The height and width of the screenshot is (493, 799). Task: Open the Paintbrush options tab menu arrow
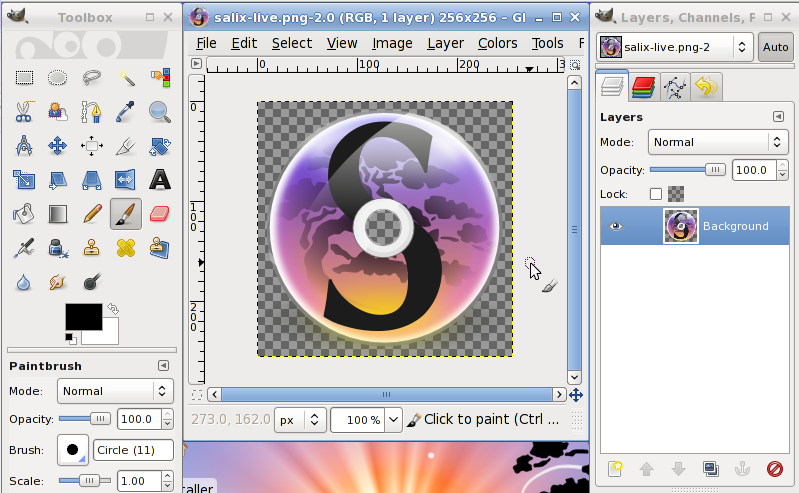pyautogui.click(x=163, y=366)
